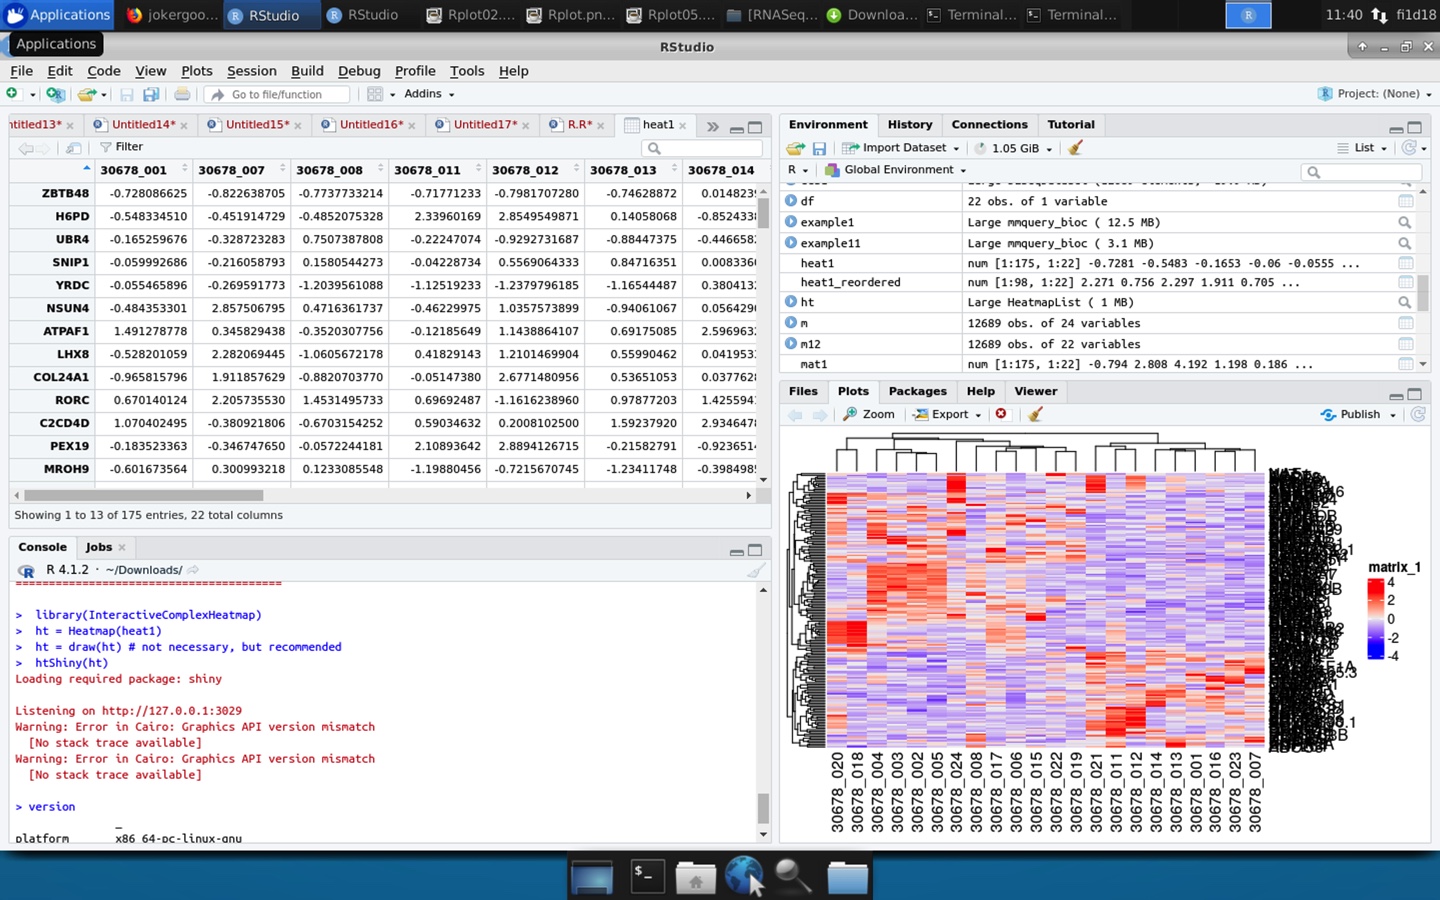Click the Publish button

(1357, 413)
